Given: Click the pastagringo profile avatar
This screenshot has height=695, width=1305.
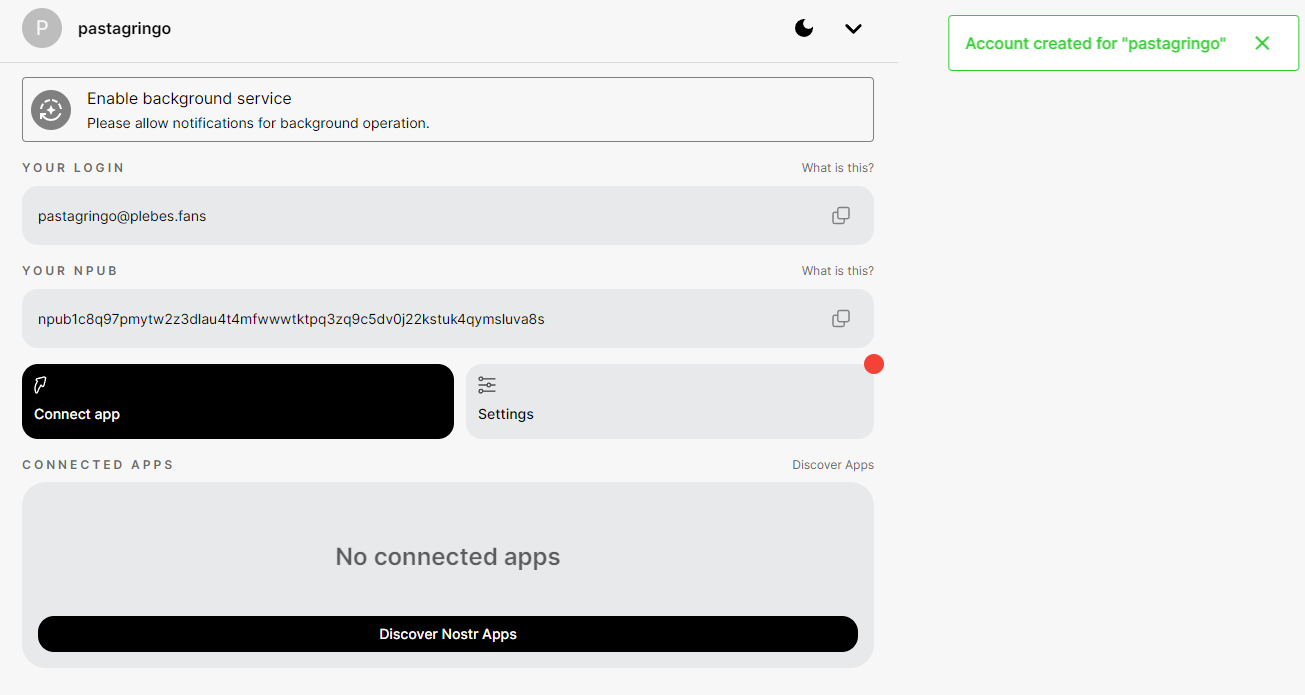Looking at the screenshot, I should click(42, 28).
